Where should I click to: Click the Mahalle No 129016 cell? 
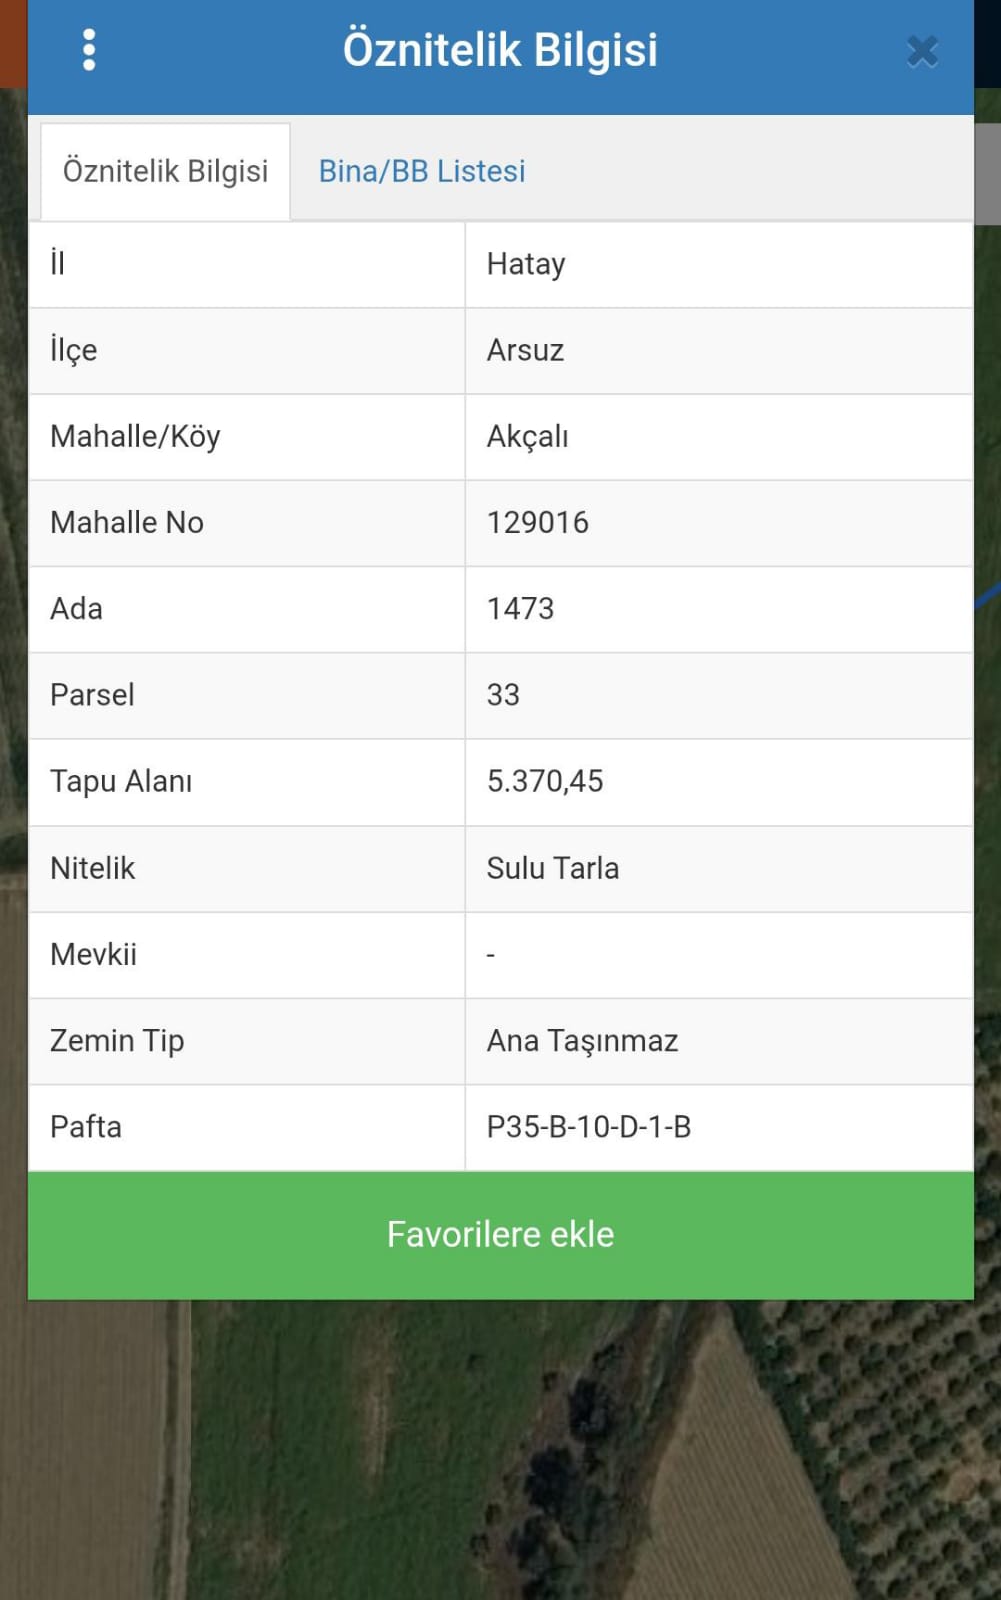[538, 523]
